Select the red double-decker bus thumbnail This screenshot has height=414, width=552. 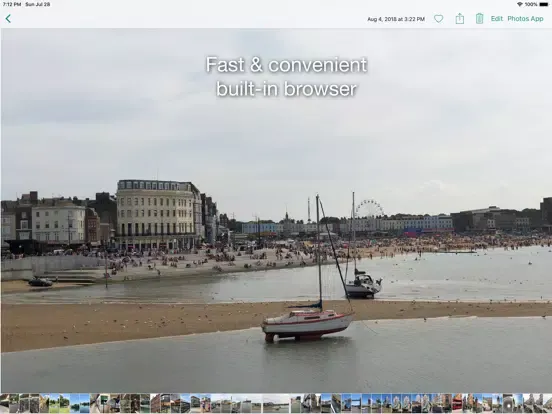tap(457, 403)
